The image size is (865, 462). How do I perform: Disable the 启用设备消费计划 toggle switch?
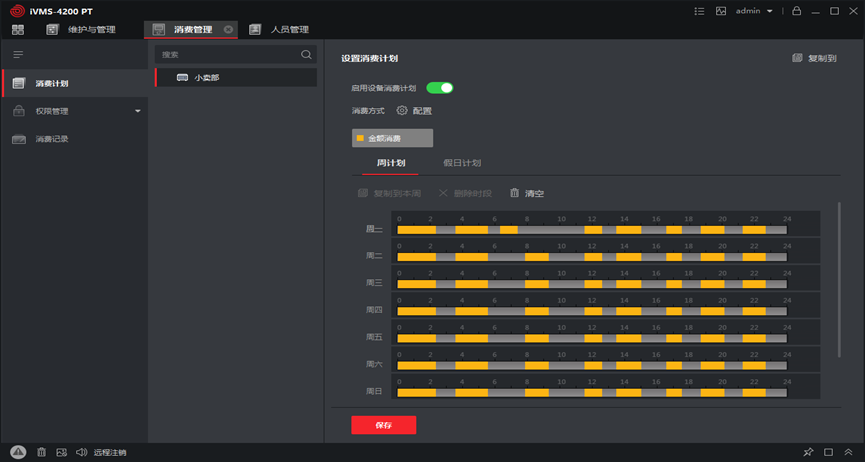(440, 88)
